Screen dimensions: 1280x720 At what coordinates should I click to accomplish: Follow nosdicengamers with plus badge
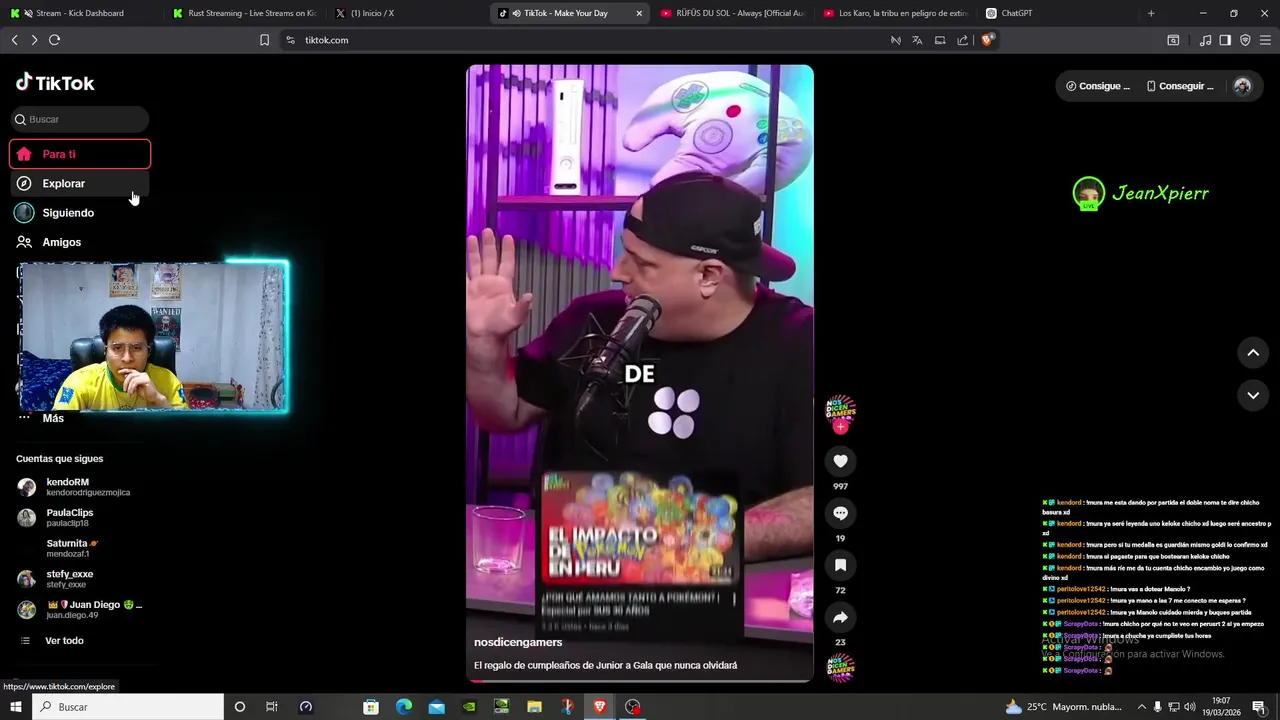tap(841, 427)
